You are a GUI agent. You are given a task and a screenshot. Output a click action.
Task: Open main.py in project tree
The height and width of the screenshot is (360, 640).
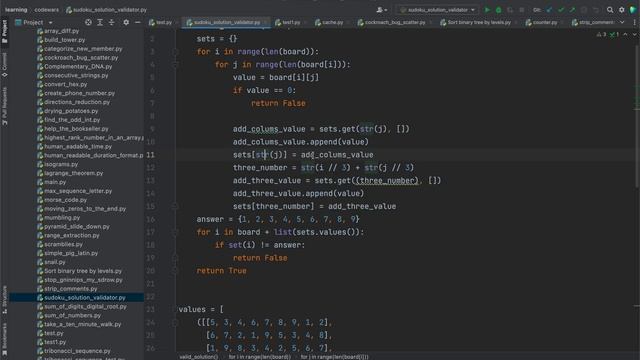coord(55,182)
